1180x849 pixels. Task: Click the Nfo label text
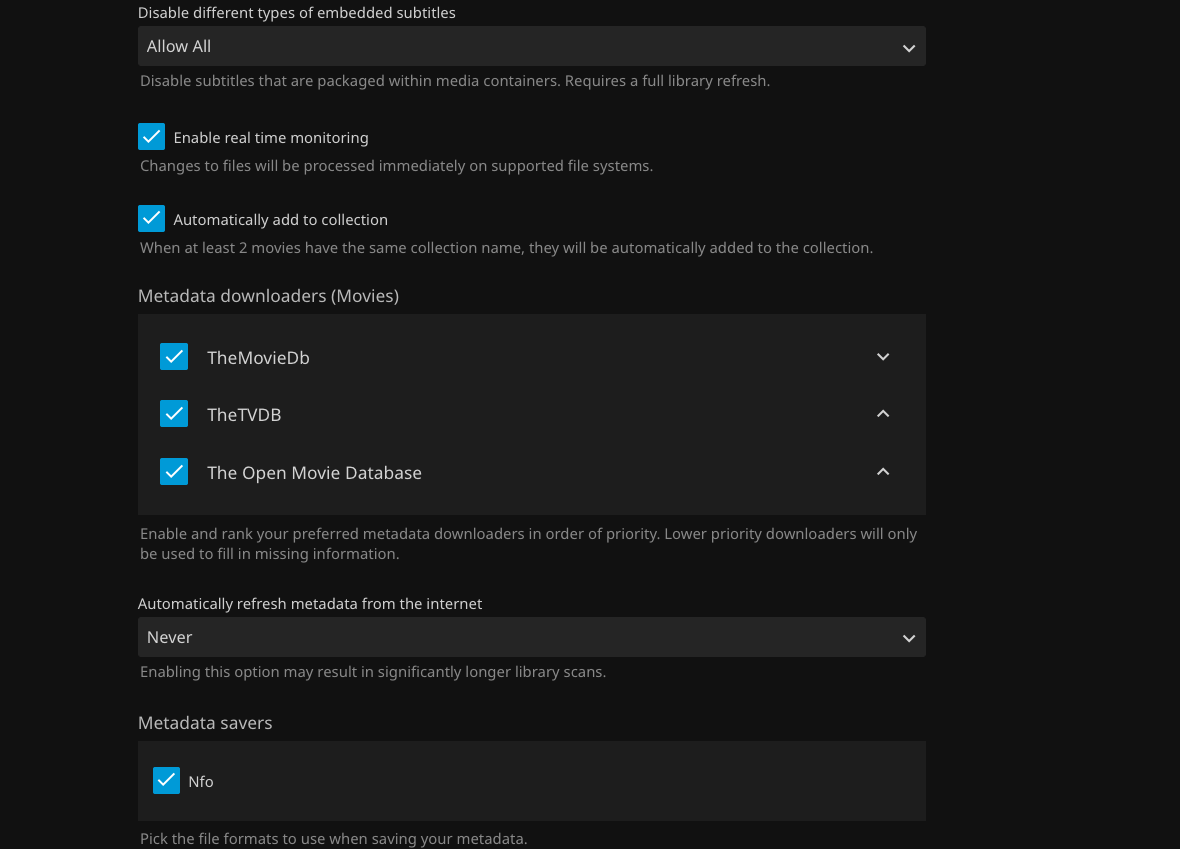tap(201, 782)
